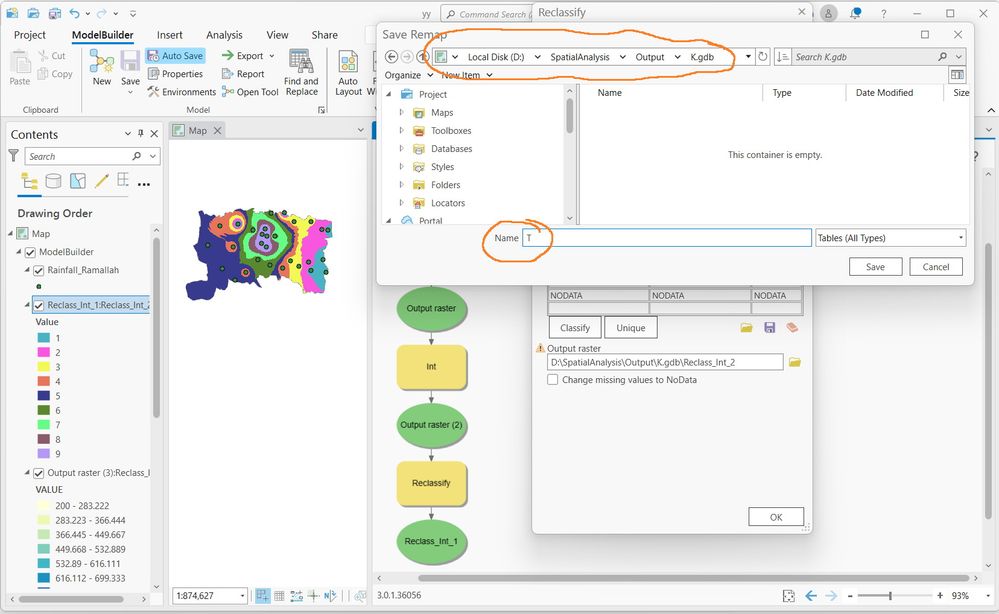999x614 pixels.
Task: Expand Folders node in tree
Action: pos(401,185)
